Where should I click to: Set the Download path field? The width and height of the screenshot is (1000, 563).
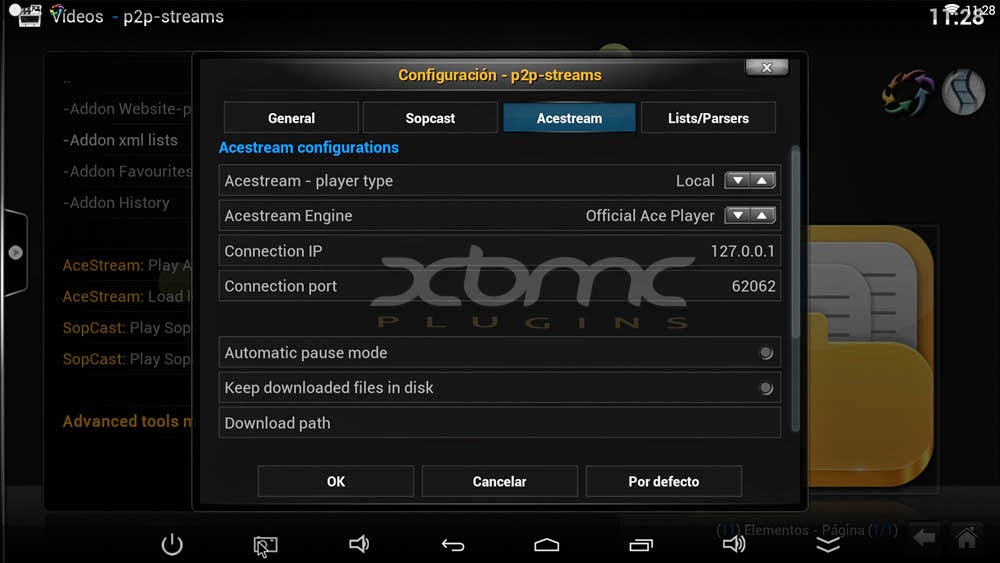tap(499, 423)
